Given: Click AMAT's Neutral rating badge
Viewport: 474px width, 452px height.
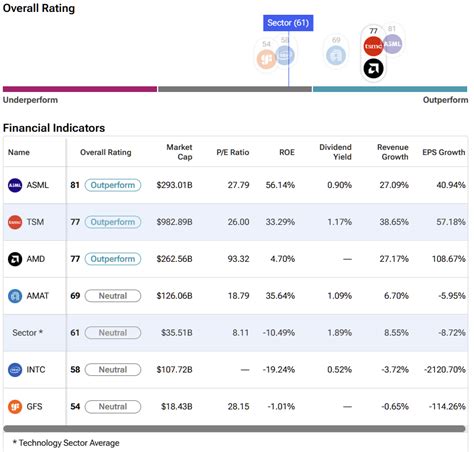Looking at the screenshot, I should pos(113,296).
